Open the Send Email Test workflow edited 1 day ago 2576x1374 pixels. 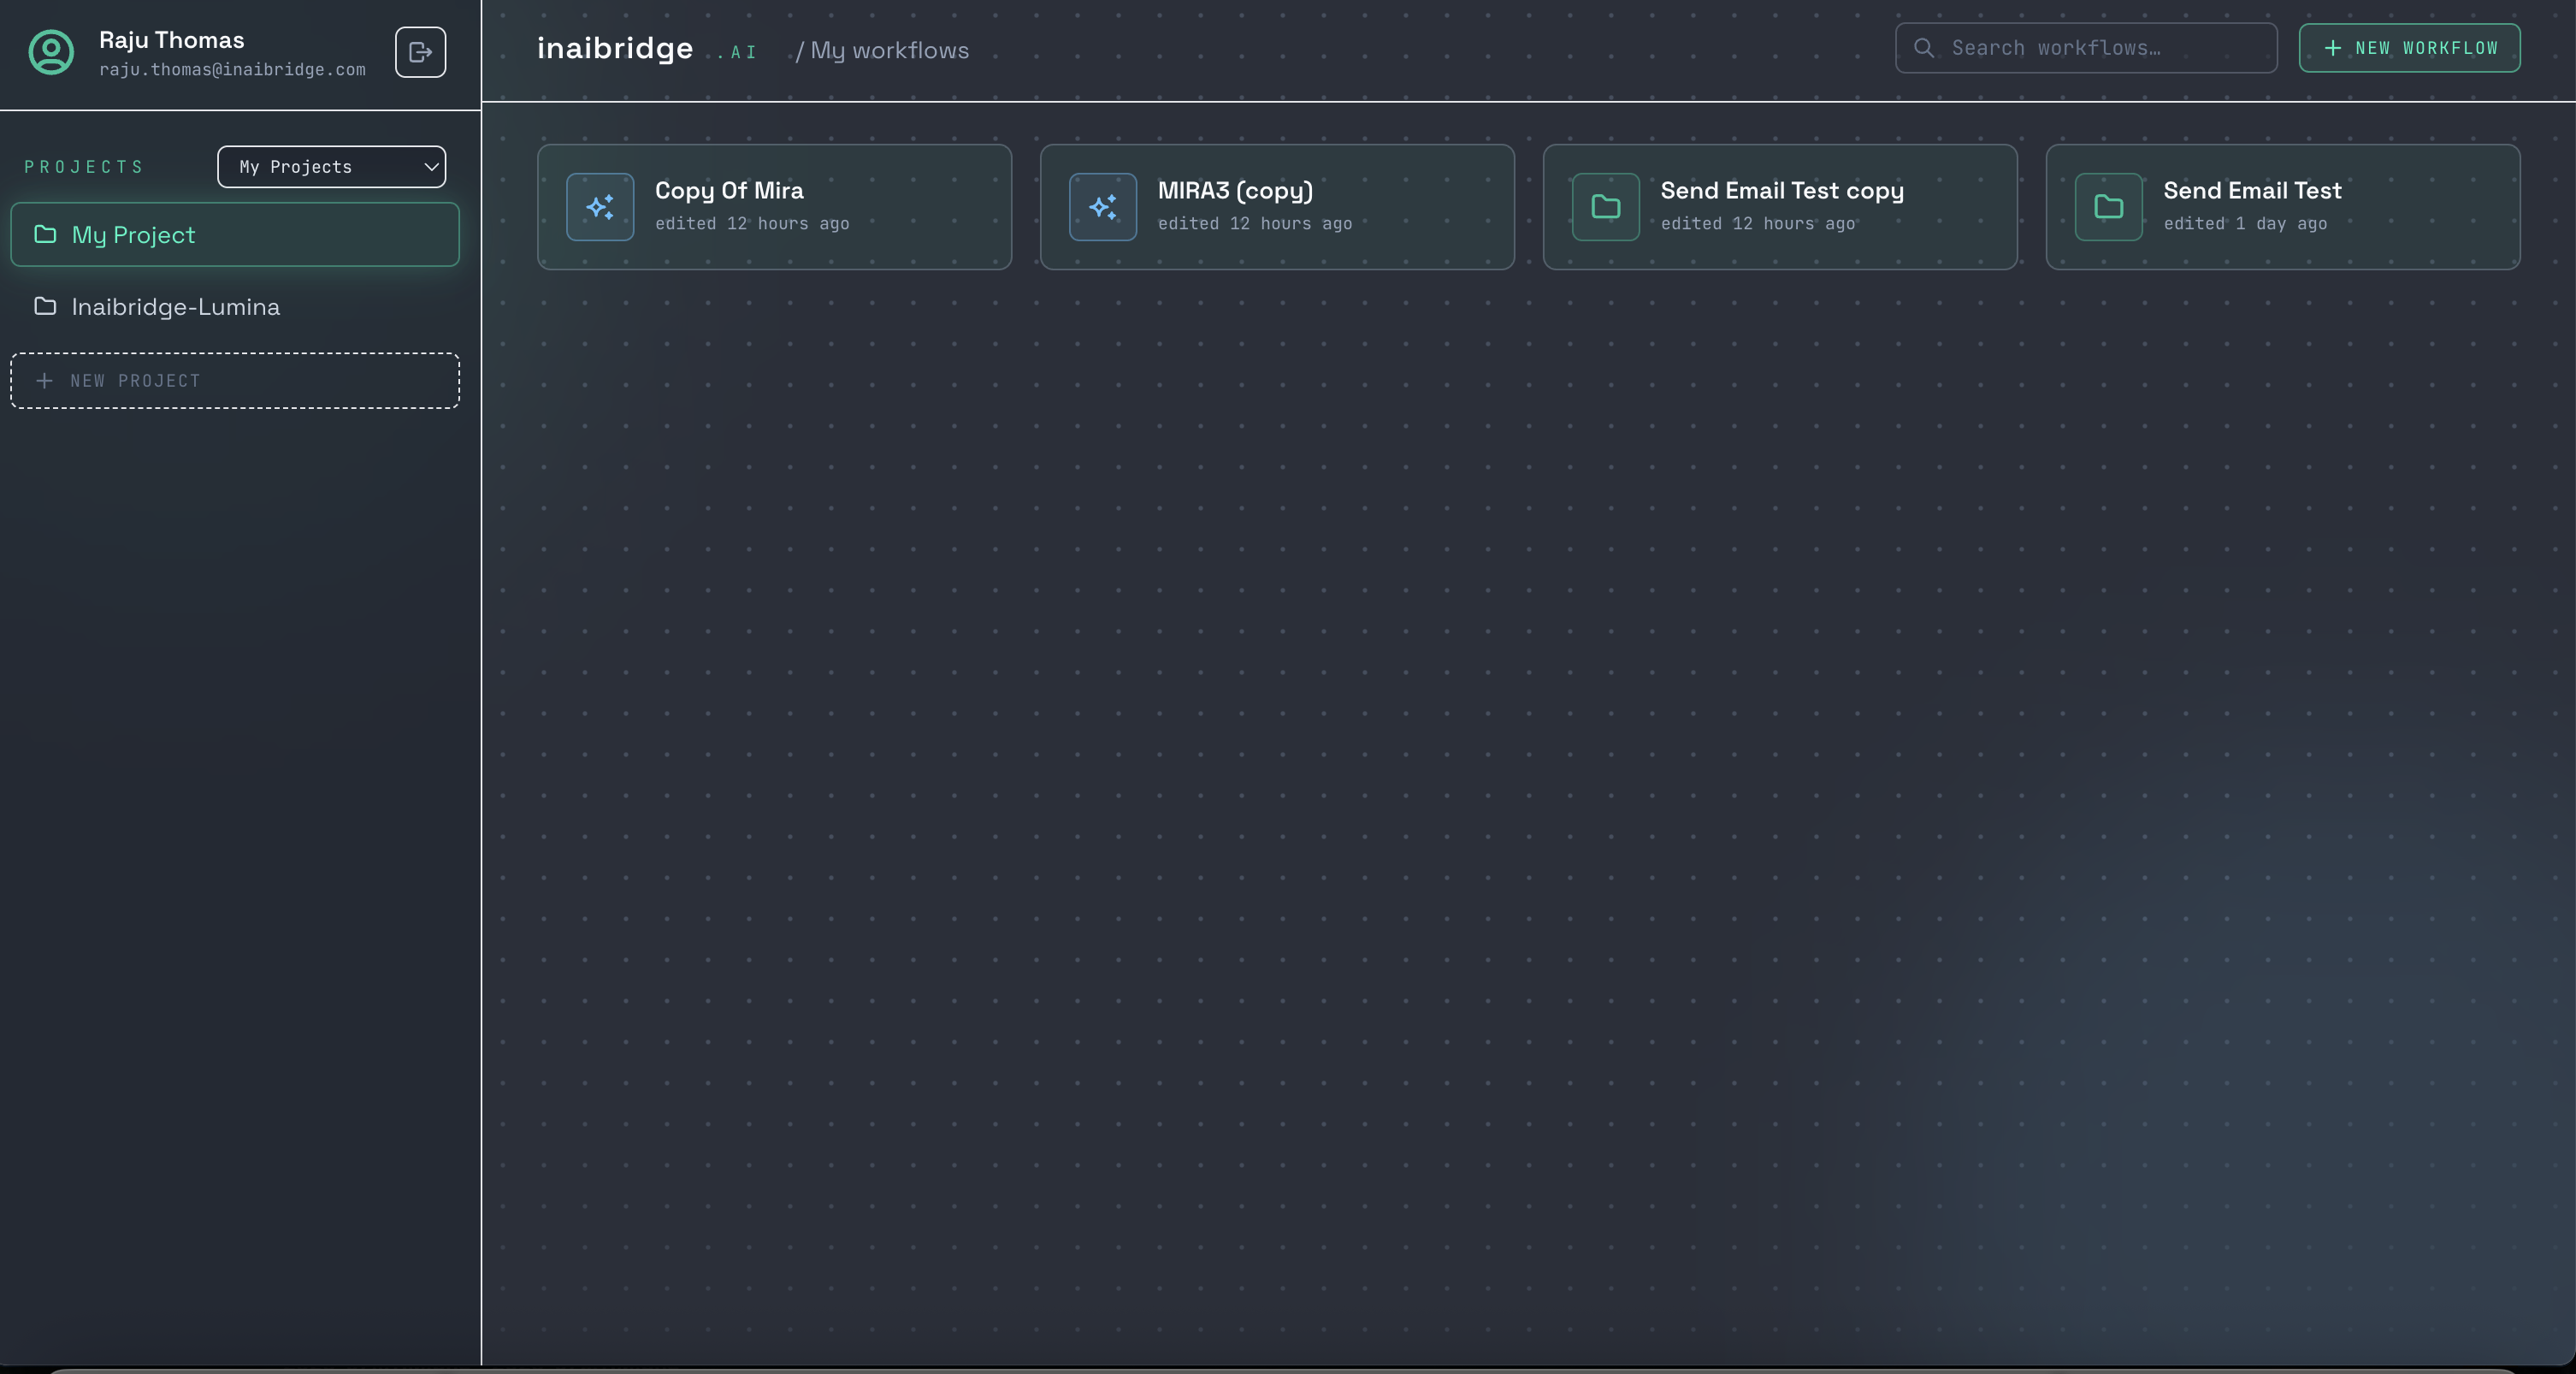[x=2283, y=207]
